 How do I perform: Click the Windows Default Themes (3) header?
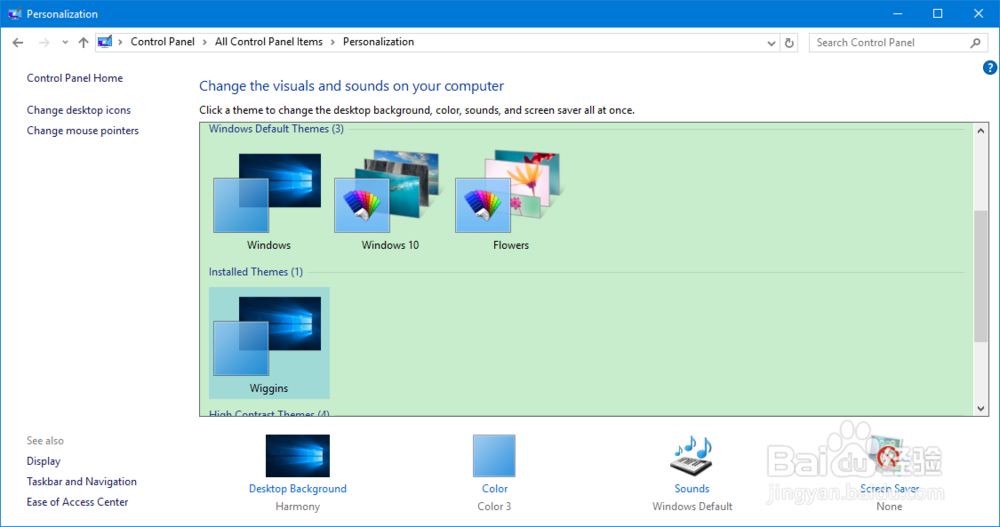click(276, 129)
